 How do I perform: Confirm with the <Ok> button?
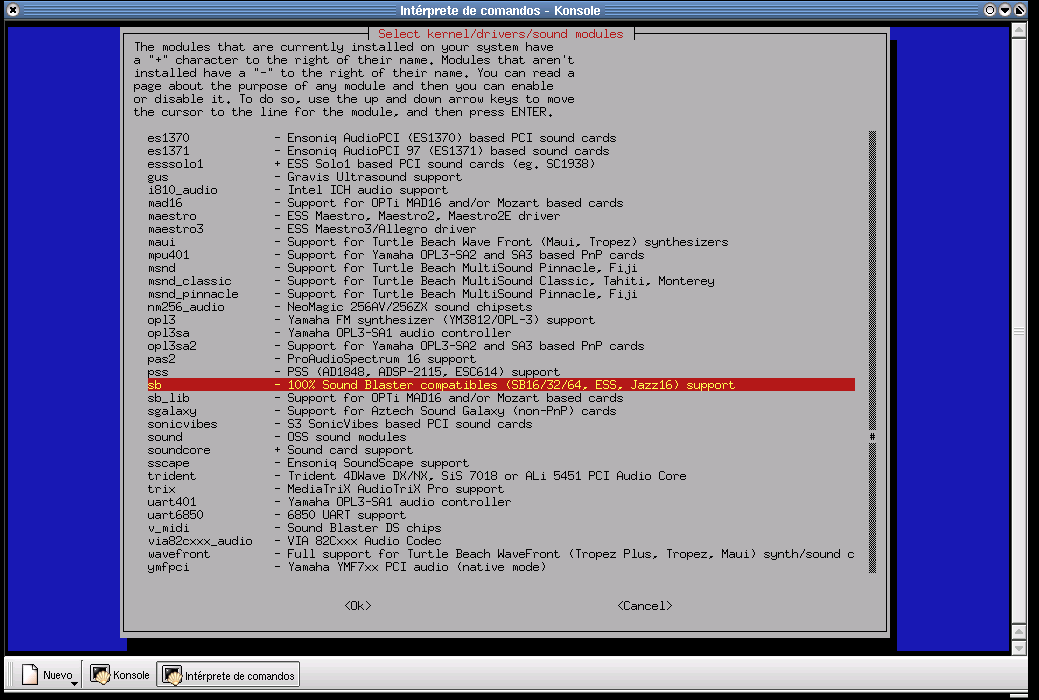click(x=358, y=606)
